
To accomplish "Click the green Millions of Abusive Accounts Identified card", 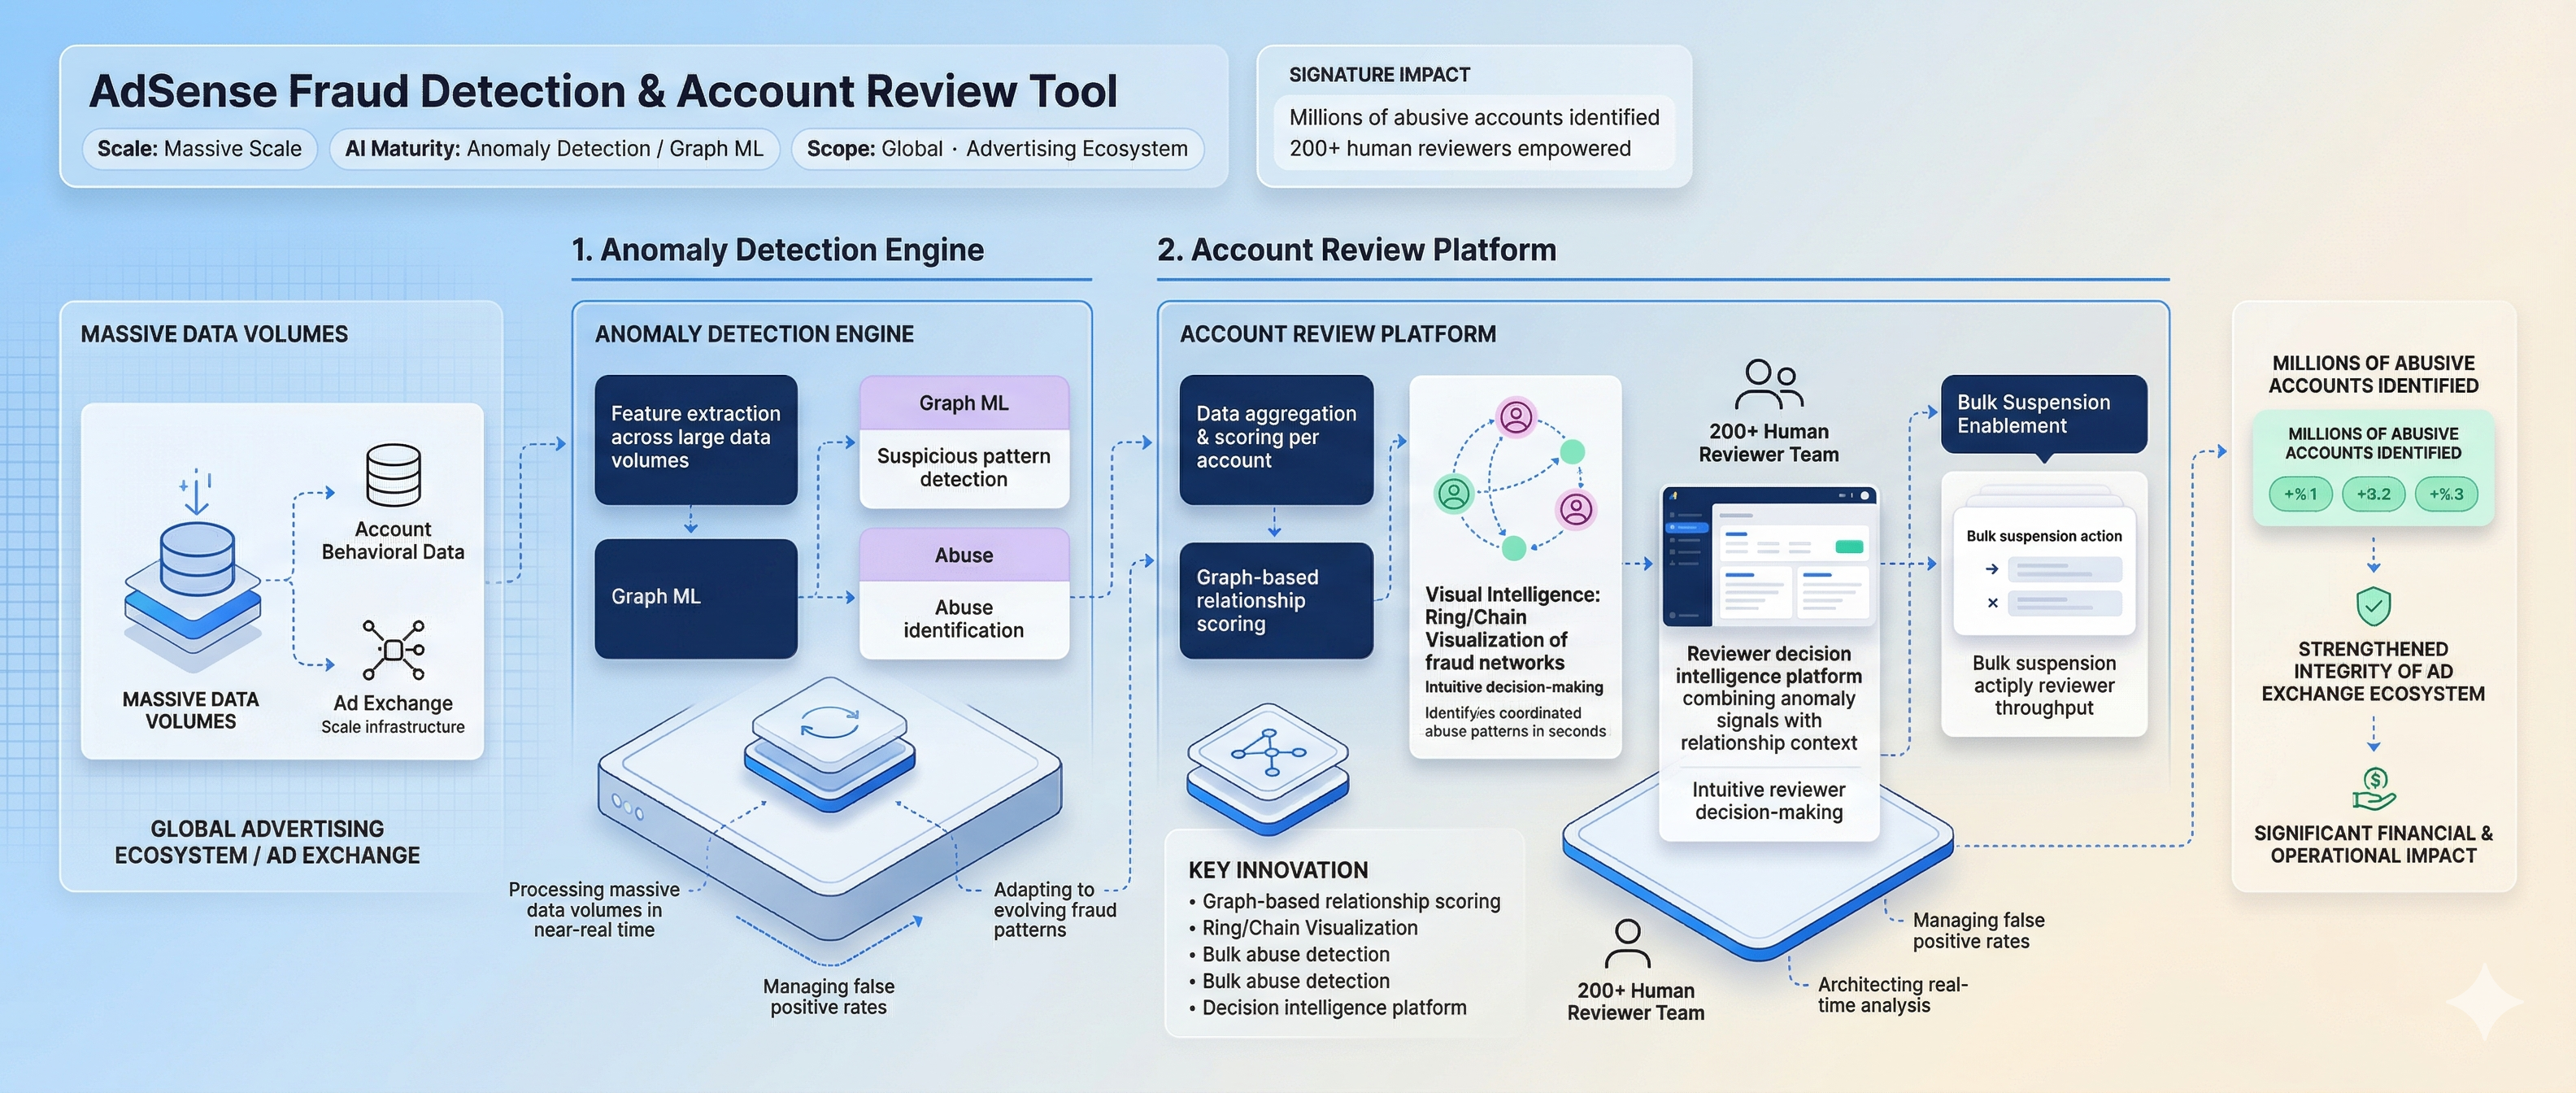I will 2373,468.
